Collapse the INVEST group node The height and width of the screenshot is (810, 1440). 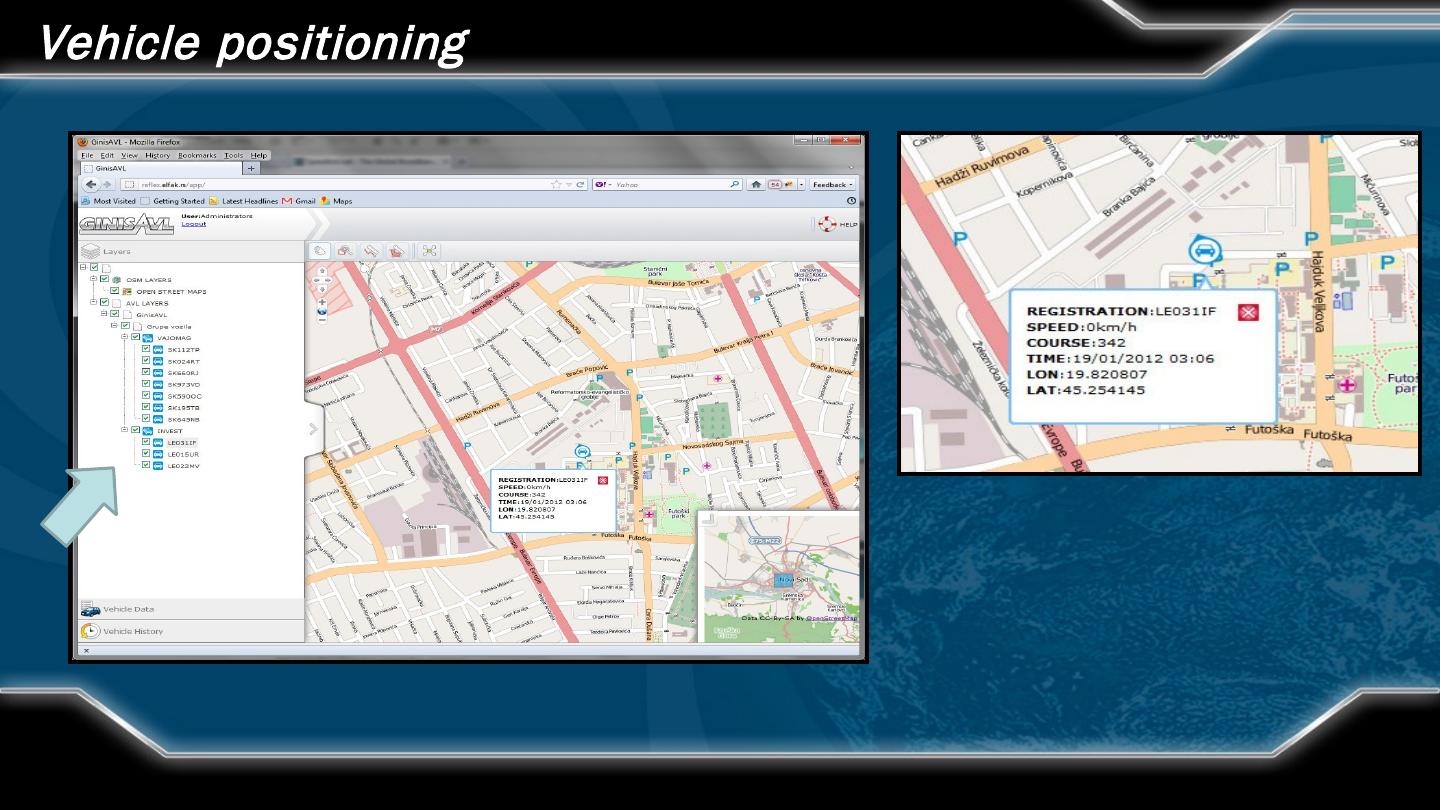125,430
